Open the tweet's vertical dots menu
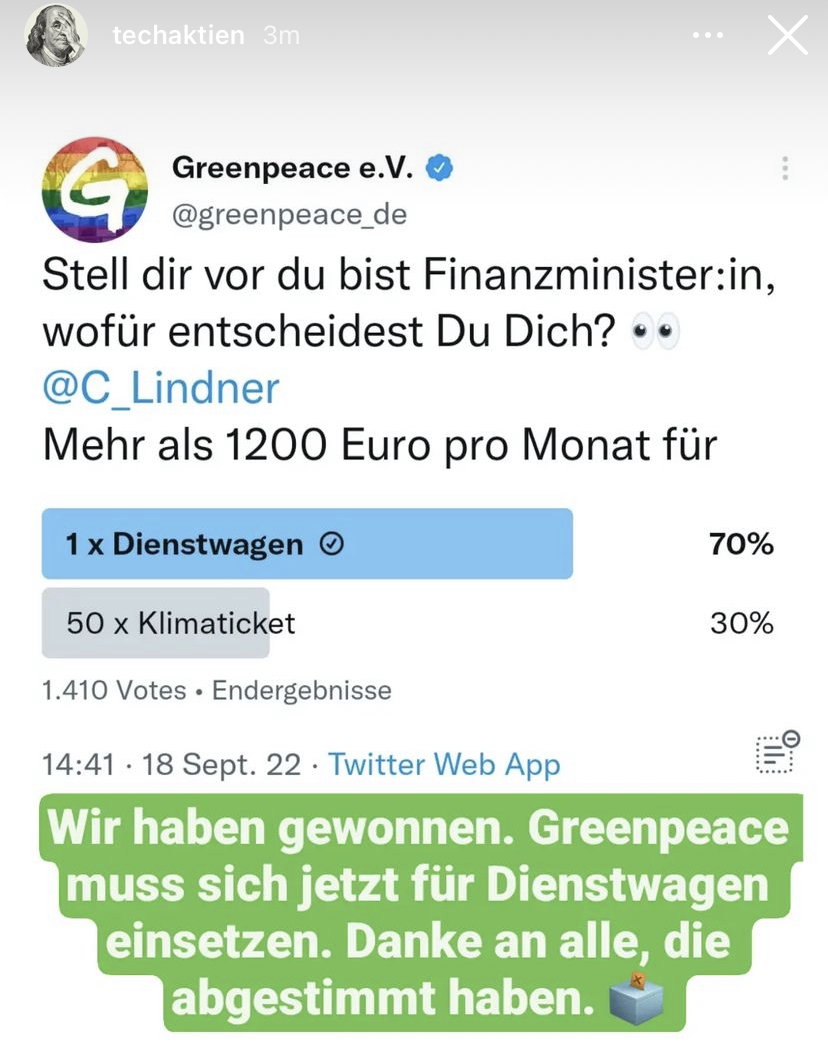Image resolution: width=828 pixels, height=1043 pixels. (785, 169)
